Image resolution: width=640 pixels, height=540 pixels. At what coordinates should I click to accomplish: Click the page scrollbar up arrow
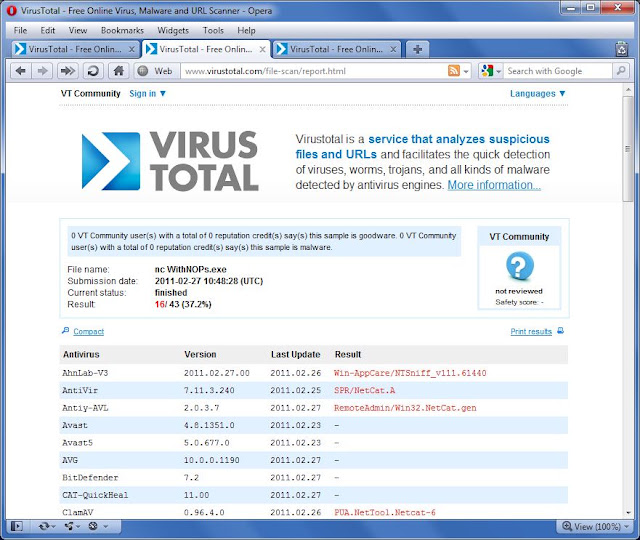(627, 89)
